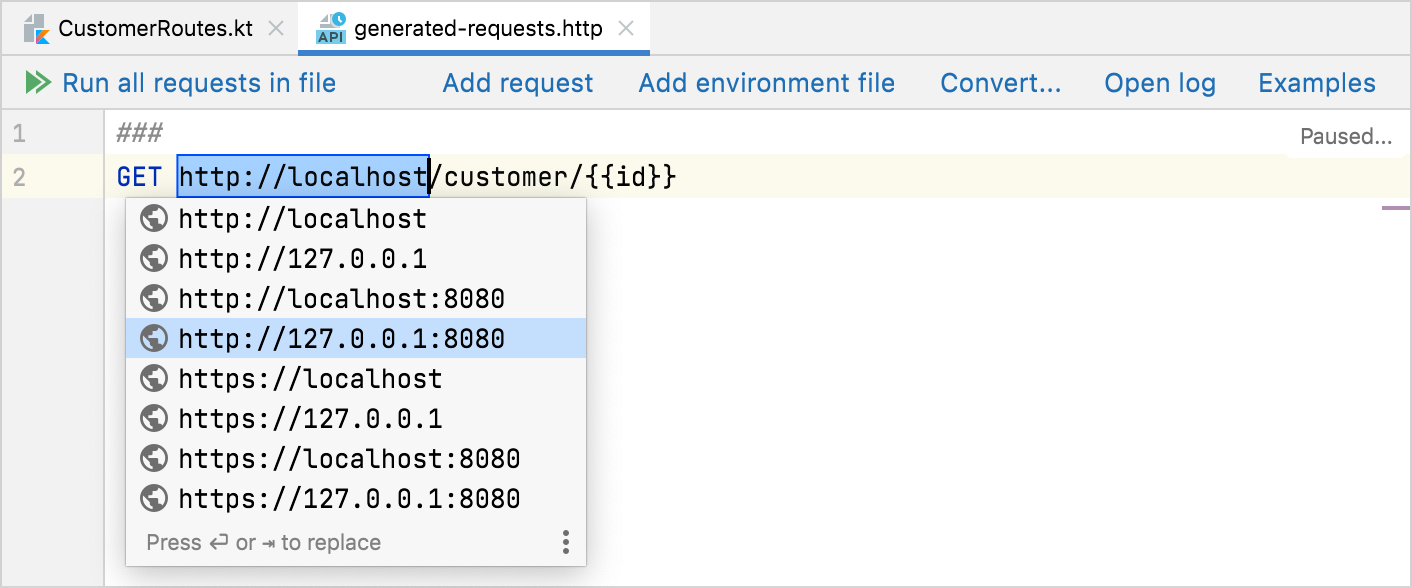Click the globe icon beside https://127.0.0.1:8080 suggestion
Viewport: 1412px width, 588px height.
coord(153,498)
